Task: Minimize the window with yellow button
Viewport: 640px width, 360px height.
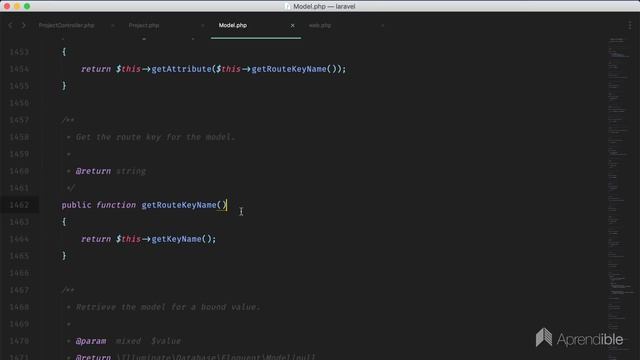Action: [x=17, y=6]
